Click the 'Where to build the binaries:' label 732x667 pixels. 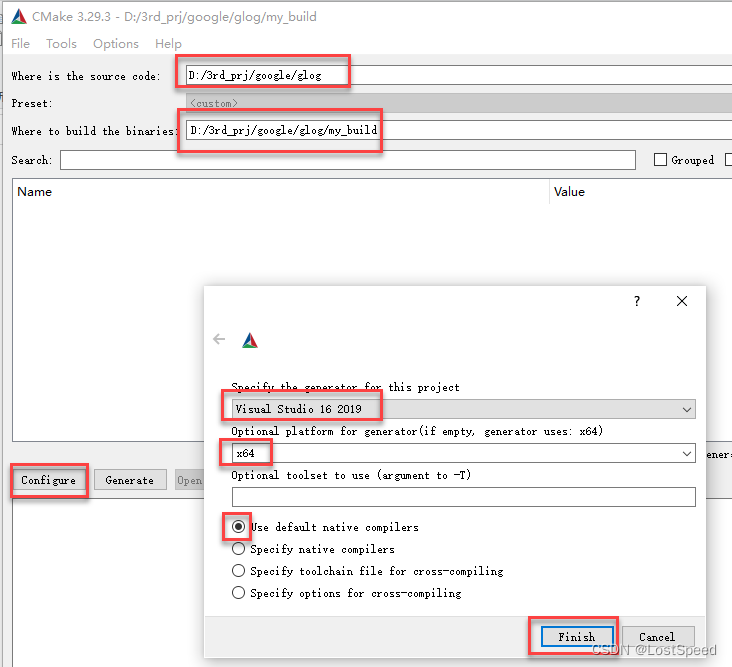pos(95,131)
